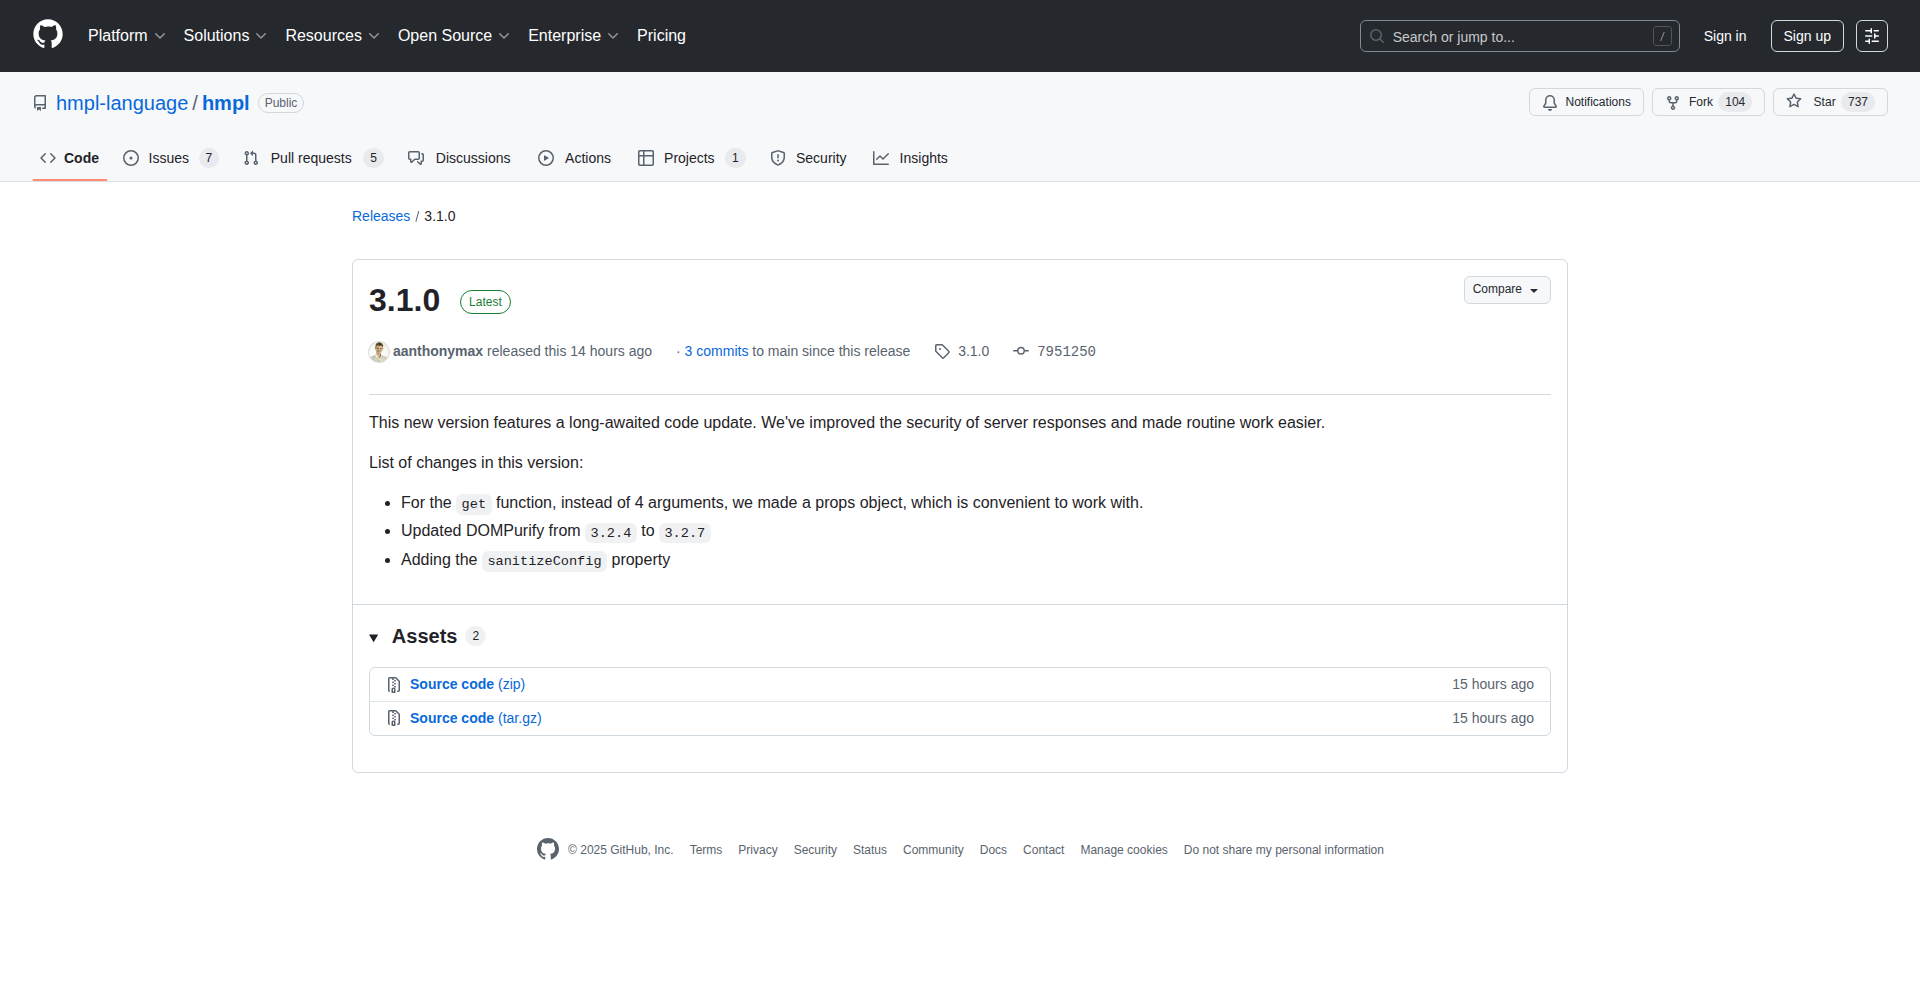The image size is (1920, 993).
Task: Open the Compare dropdown
Action: pos(1506,289)
